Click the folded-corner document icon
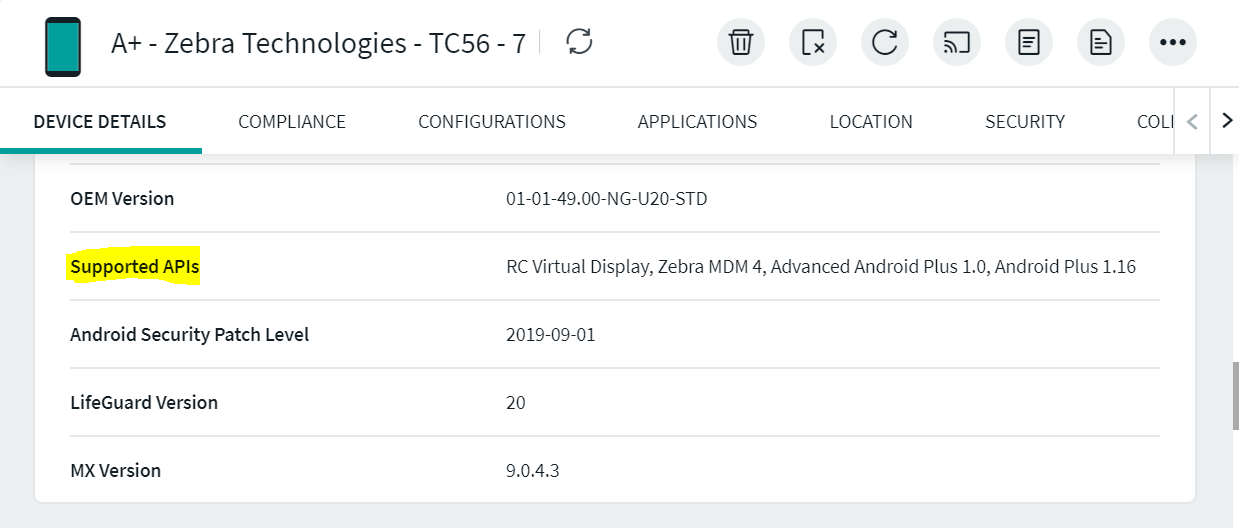The height and width of the screenshot is (528, 1239). pyautogui.click(x=1101, y=43)
